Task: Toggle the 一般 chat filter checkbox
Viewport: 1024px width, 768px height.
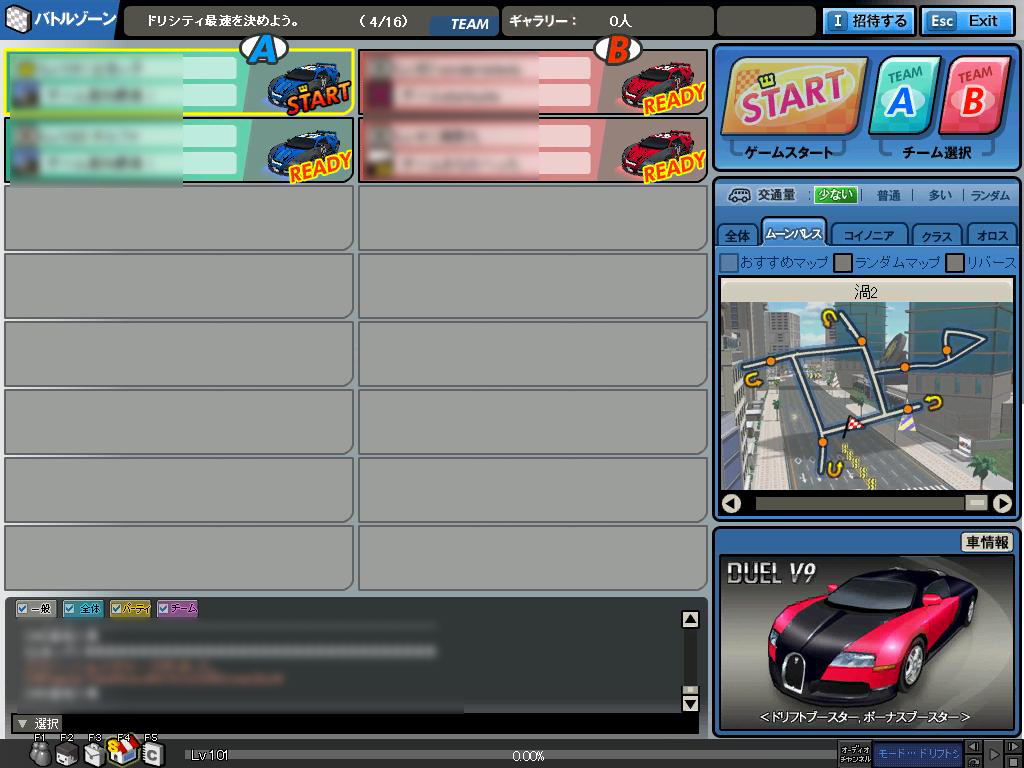Action: [23, 609]
